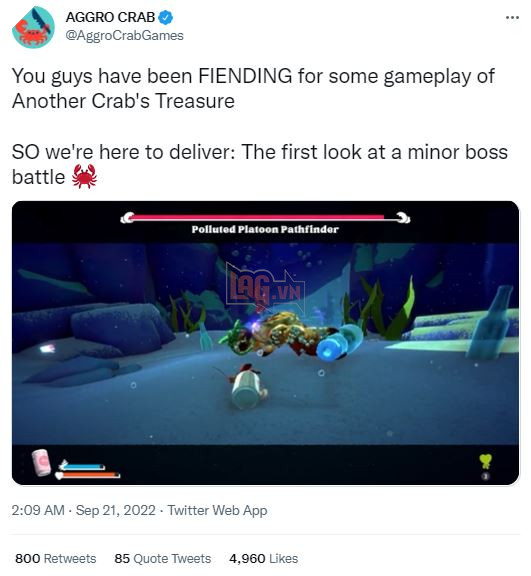Viewport: 531px width, 576px height.
Task: View the 800 Retweets list
Action: coord(55,558)
